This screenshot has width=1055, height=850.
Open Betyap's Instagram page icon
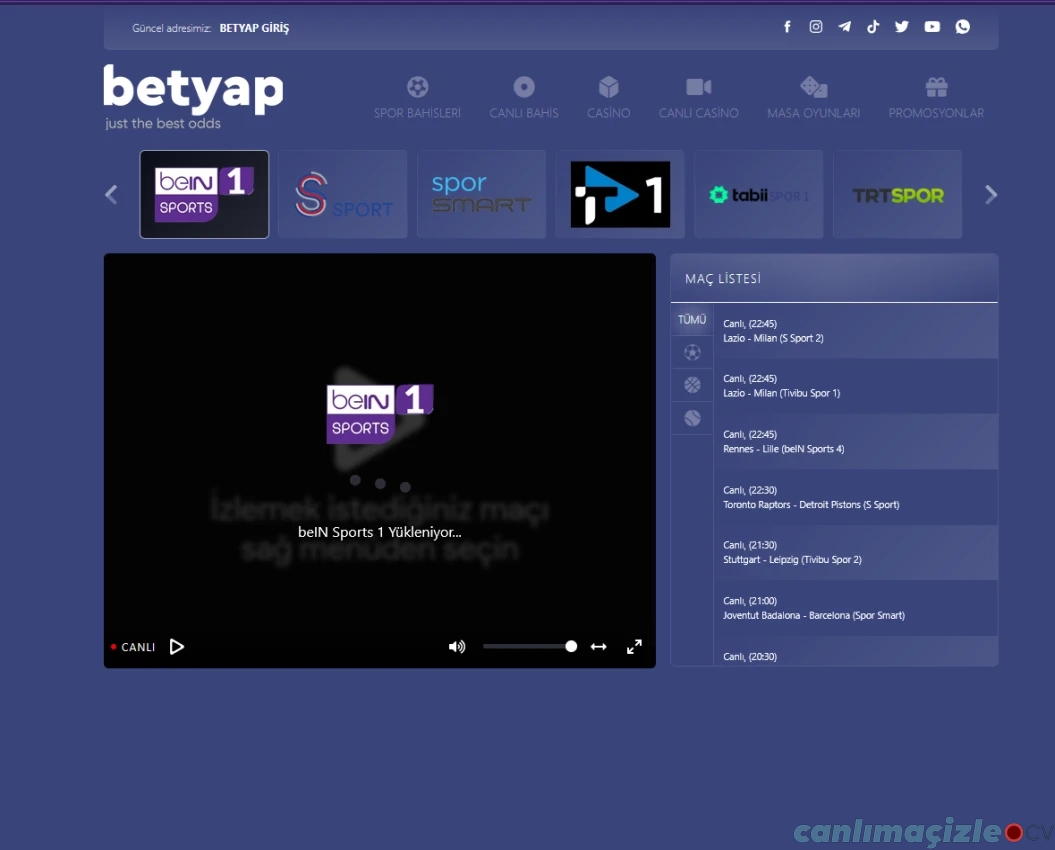(816, 27)
